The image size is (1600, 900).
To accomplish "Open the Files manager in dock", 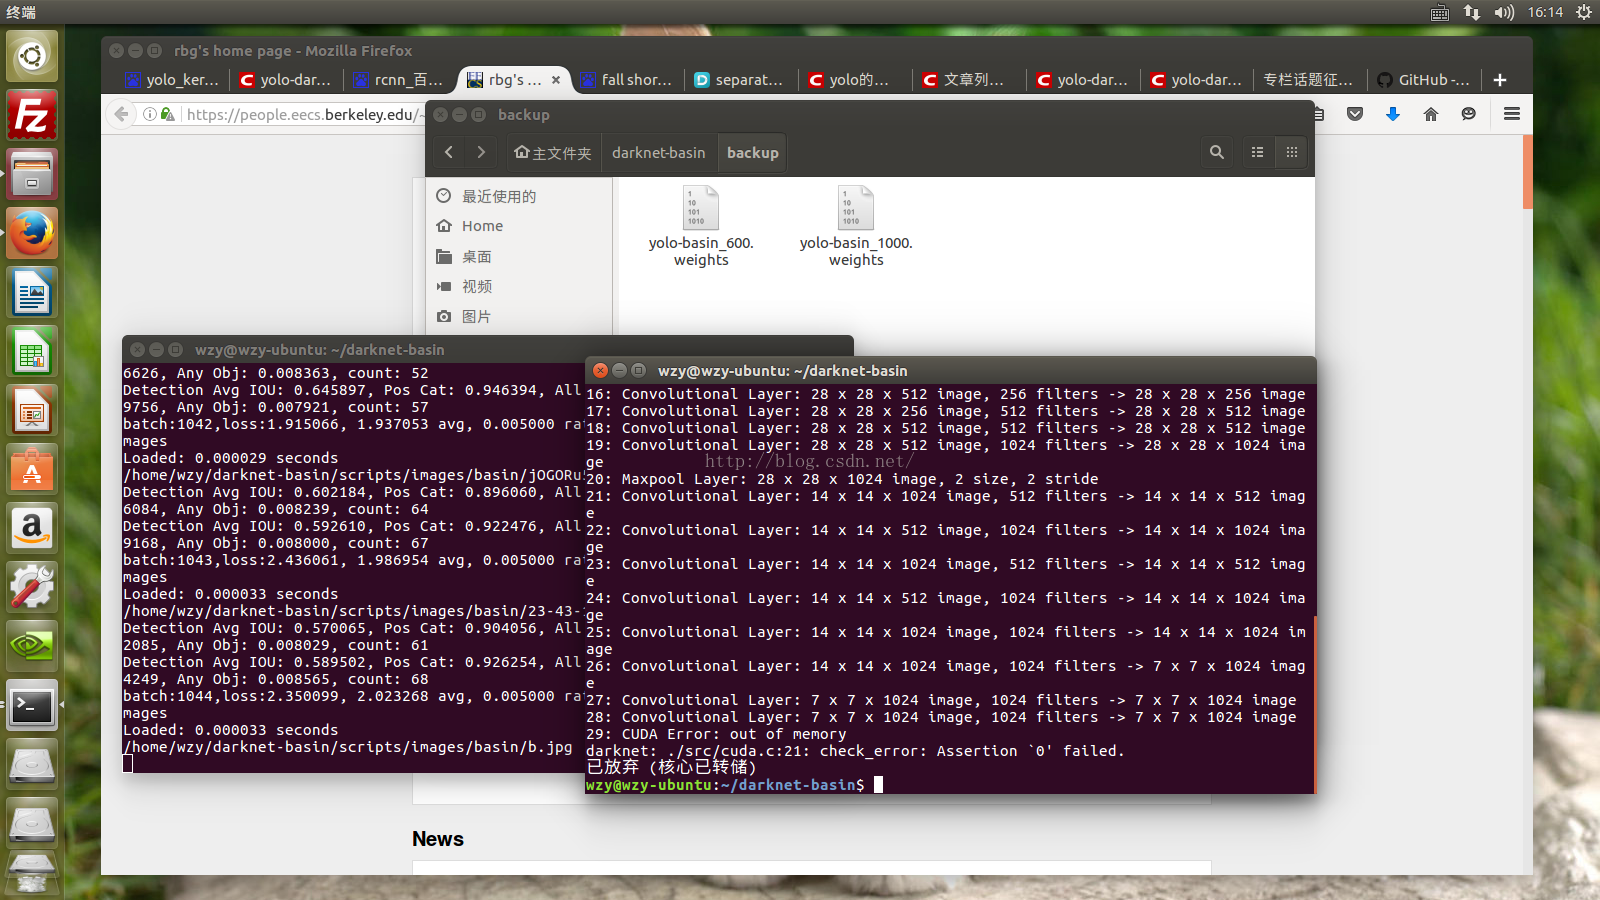I will [x=32, y=174].
